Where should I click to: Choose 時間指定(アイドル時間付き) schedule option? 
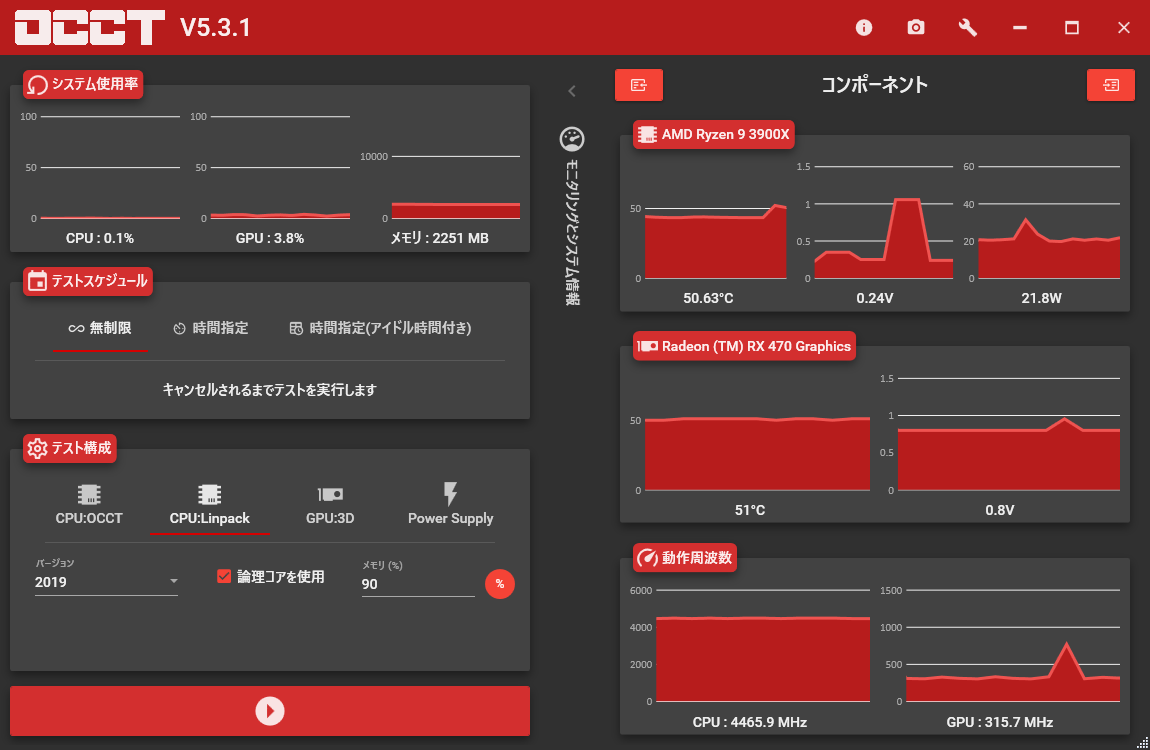tap(380, 328)
